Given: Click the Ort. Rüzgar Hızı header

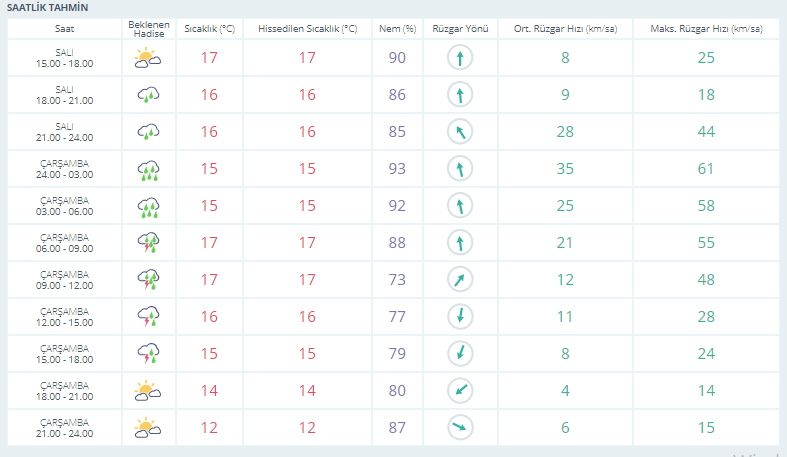Looking at the screenshot, I should [x=565, y=29].
